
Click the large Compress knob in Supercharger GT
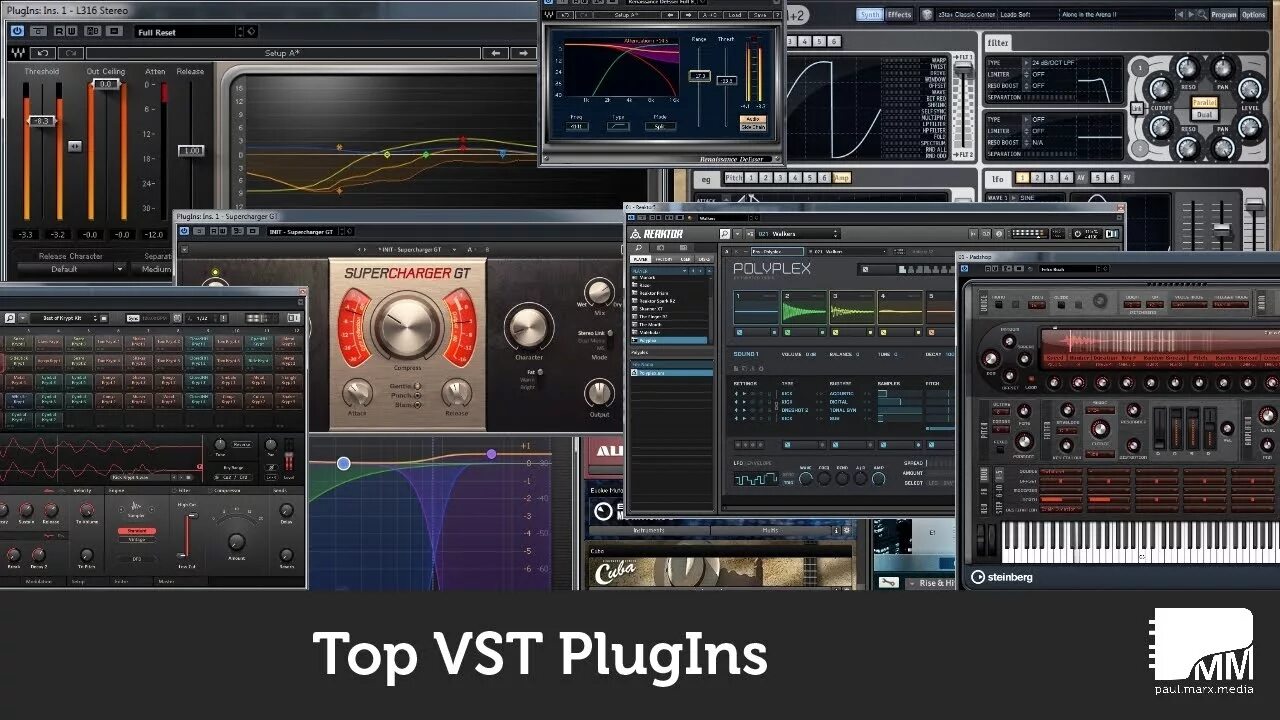407,325
